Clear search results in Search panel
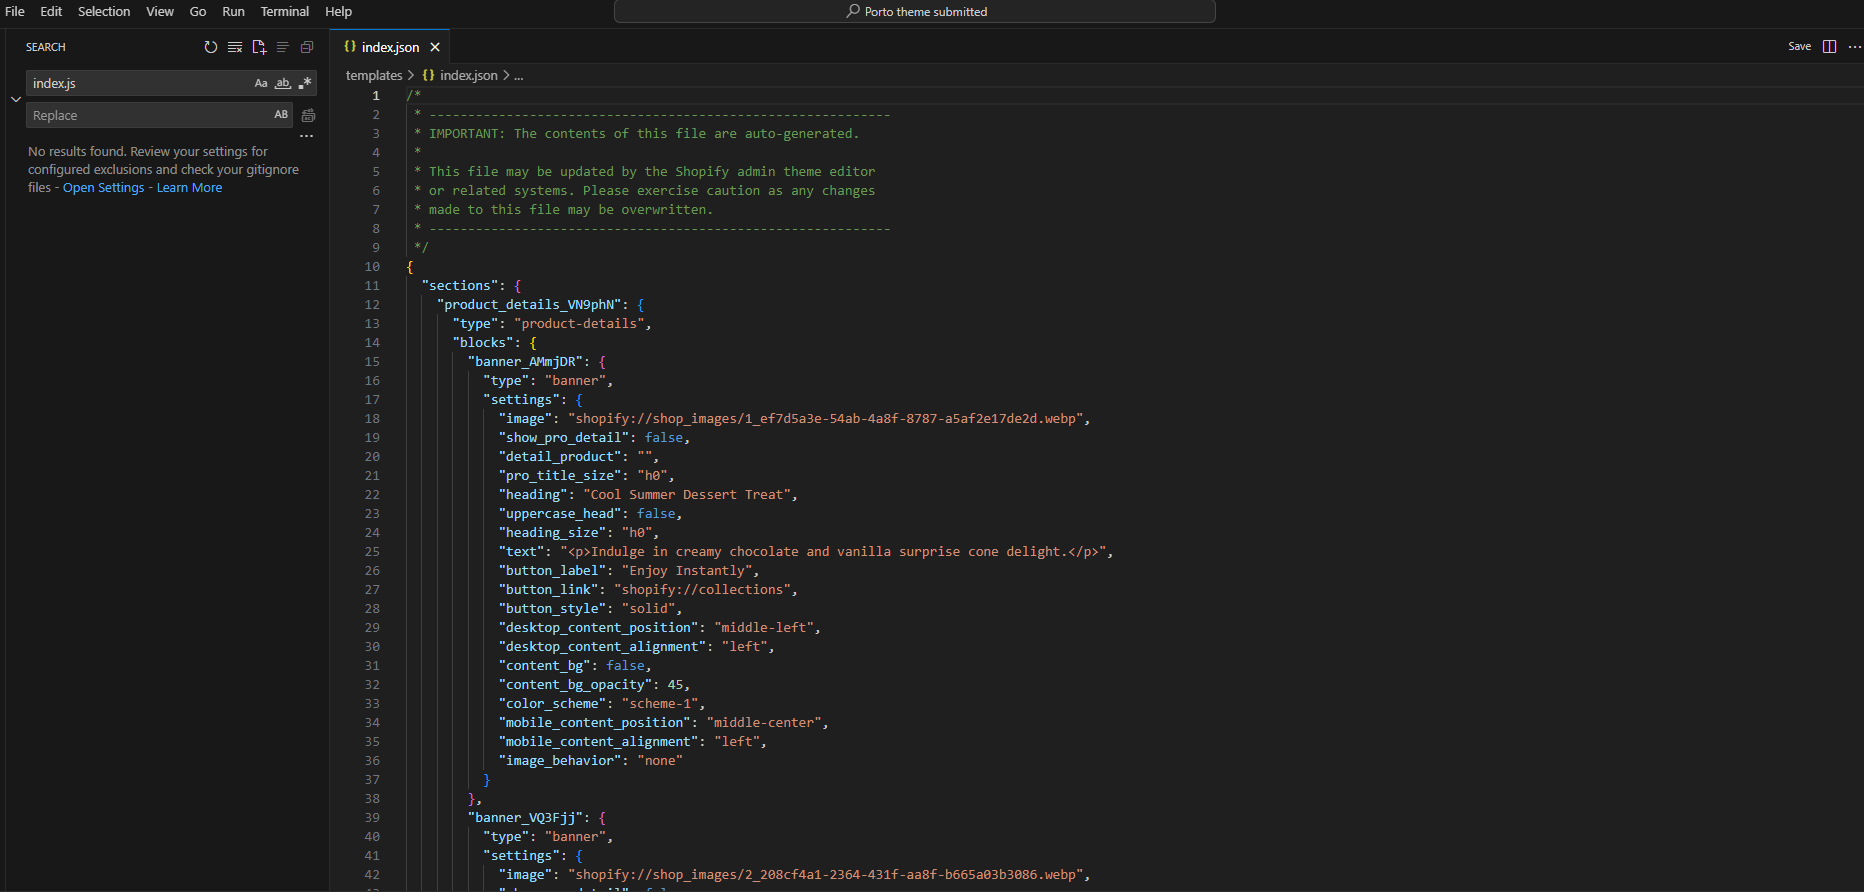 click(x=235, y=47)
